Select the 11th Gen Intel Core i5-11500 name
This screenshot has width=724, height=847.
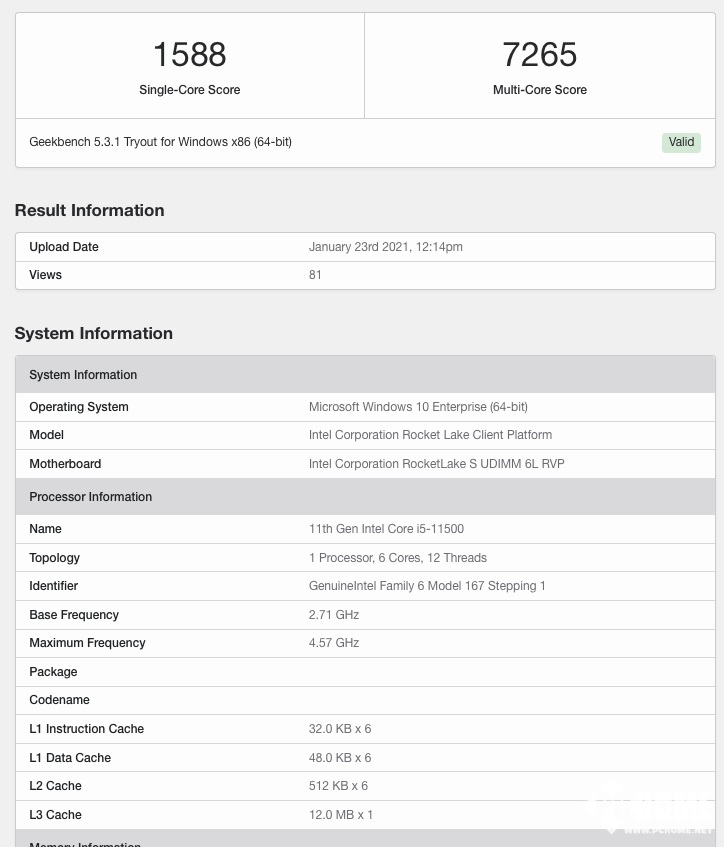coord(386,529)
